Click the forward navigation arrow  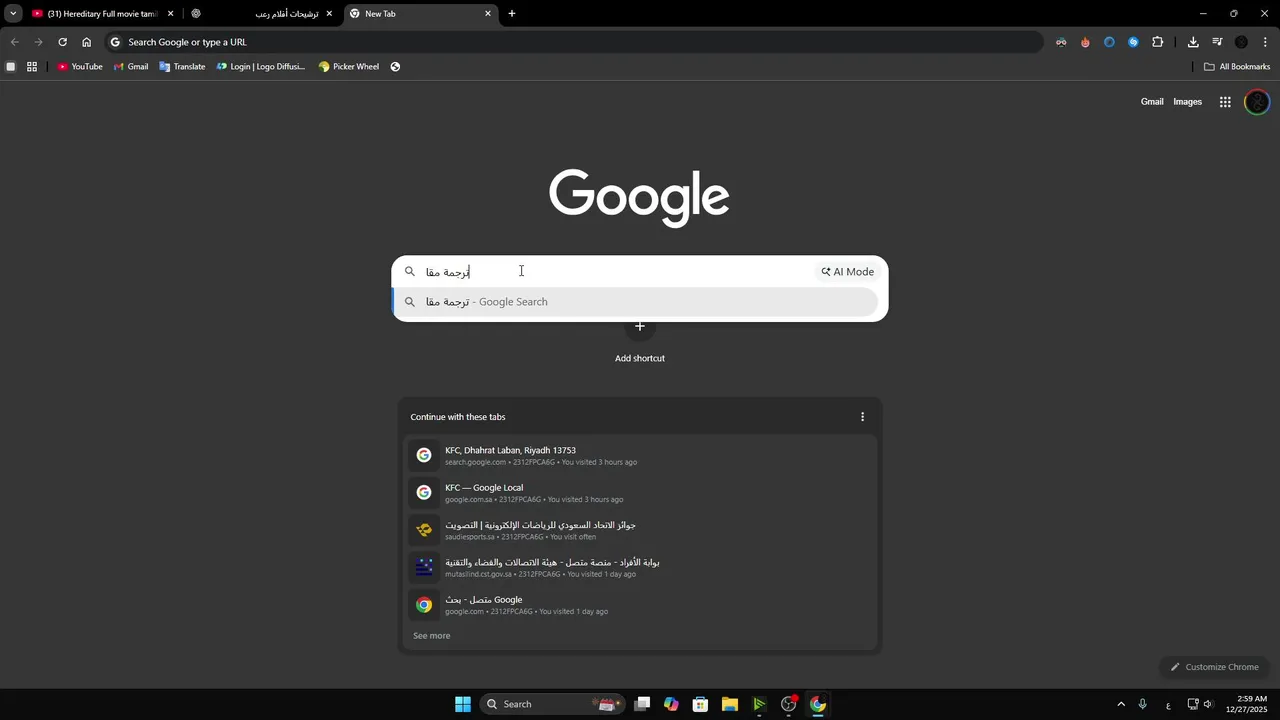(x=38, y=42)
